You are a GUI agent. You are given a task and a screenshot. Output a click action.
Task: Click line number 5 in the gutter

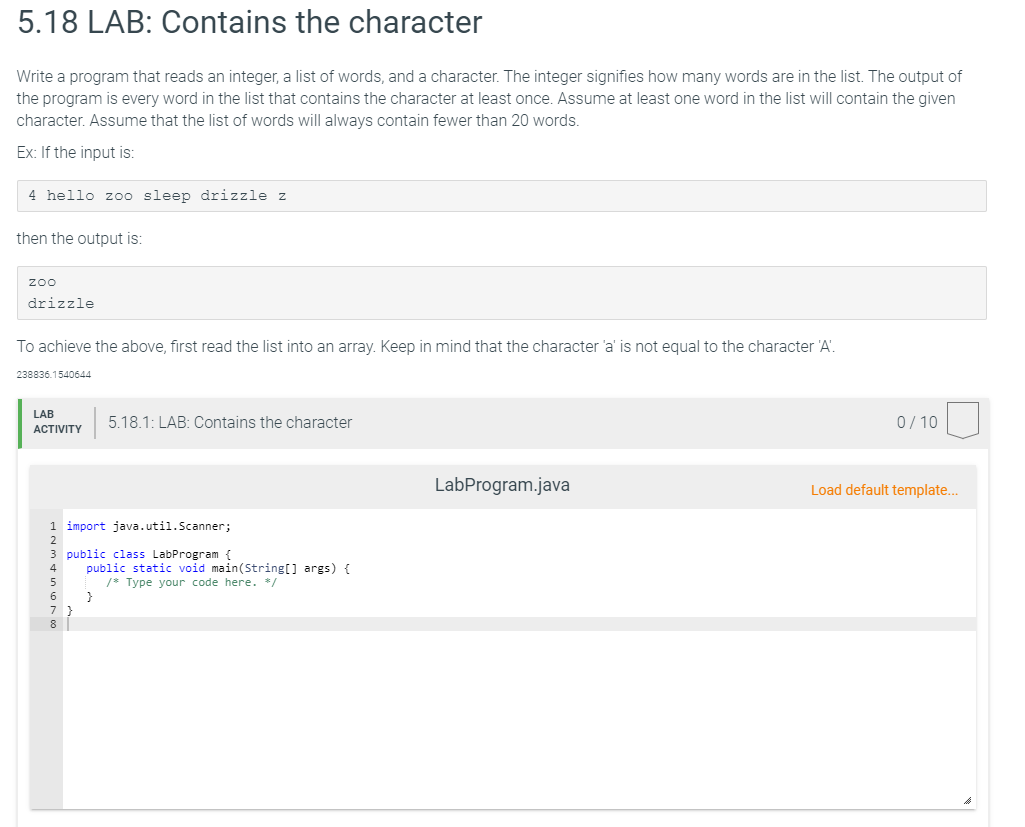click(x=53, y=582)
